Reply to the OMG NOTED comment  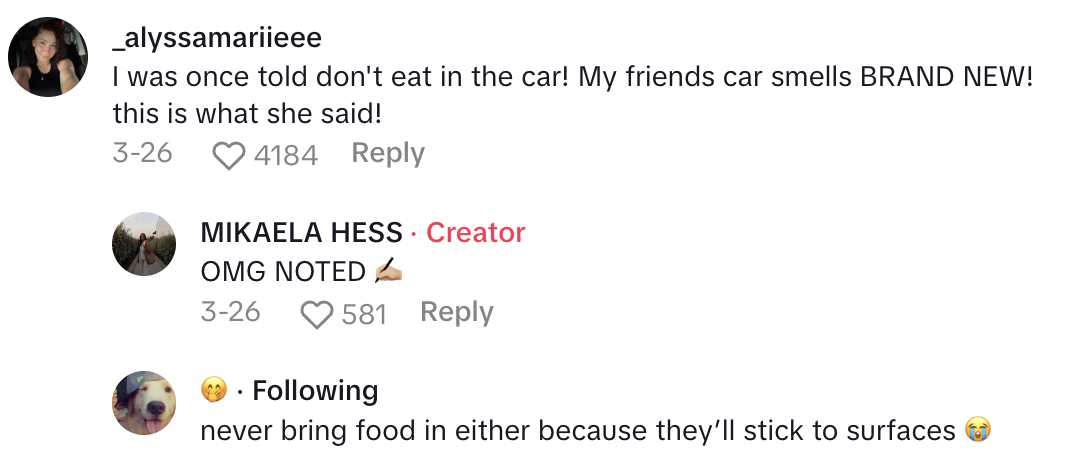(457, 313)
